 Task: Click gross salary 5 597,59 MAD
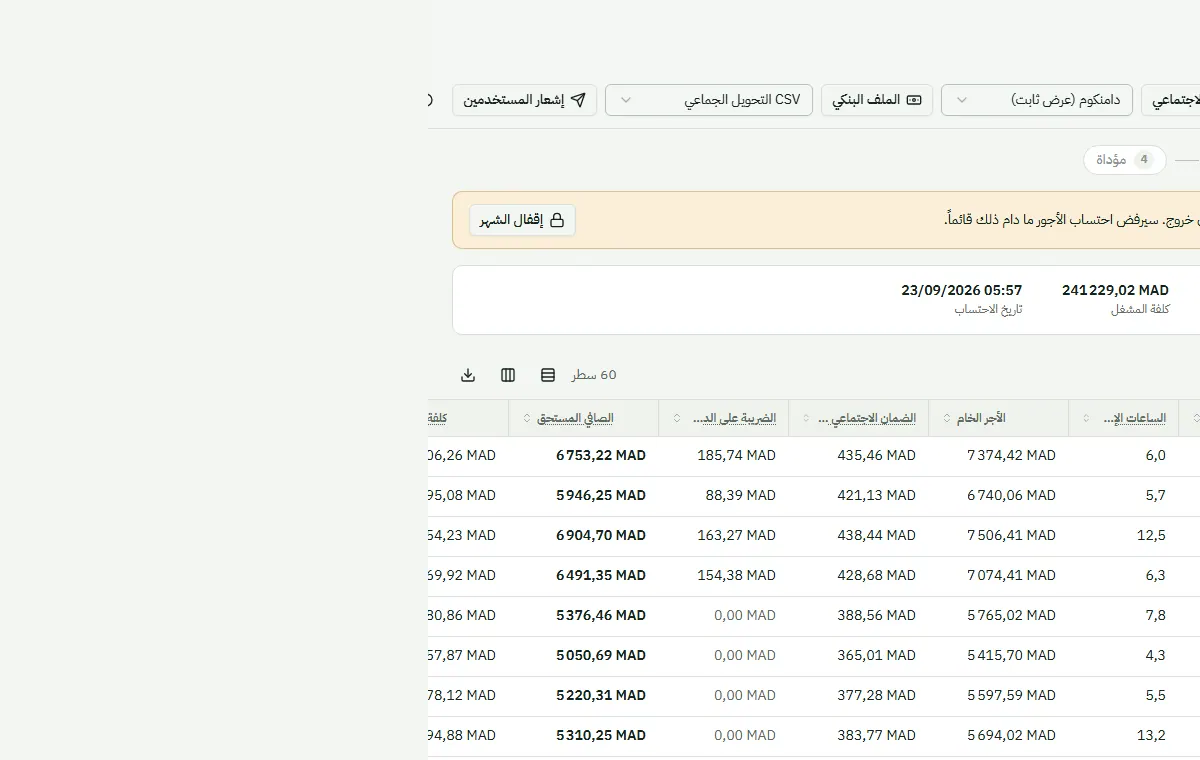(1011, 695)
